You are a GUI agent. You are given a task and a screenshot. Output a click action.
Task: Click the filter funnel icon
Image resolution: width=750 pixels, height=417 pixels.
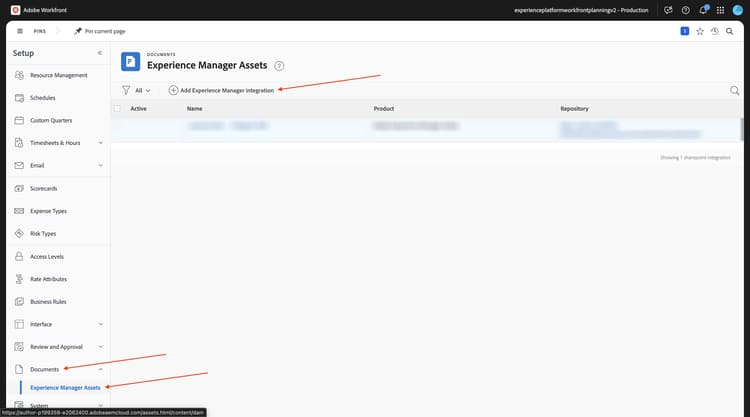click(126, 90)
